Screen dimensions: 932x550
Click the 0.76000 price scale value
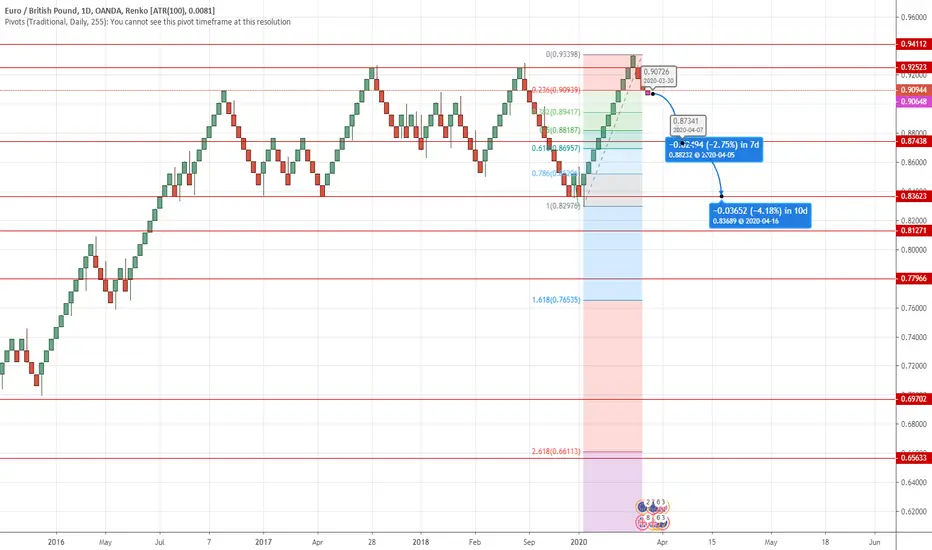point(914,308)
